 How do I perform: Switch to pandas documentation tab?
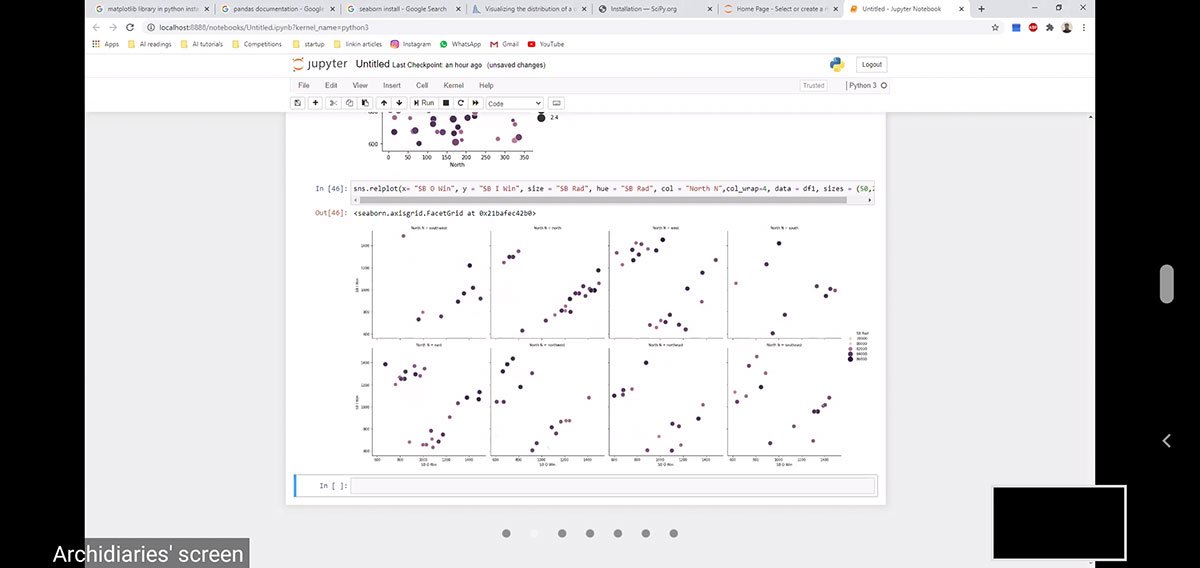pyautogui.click(x=278, y=9)
